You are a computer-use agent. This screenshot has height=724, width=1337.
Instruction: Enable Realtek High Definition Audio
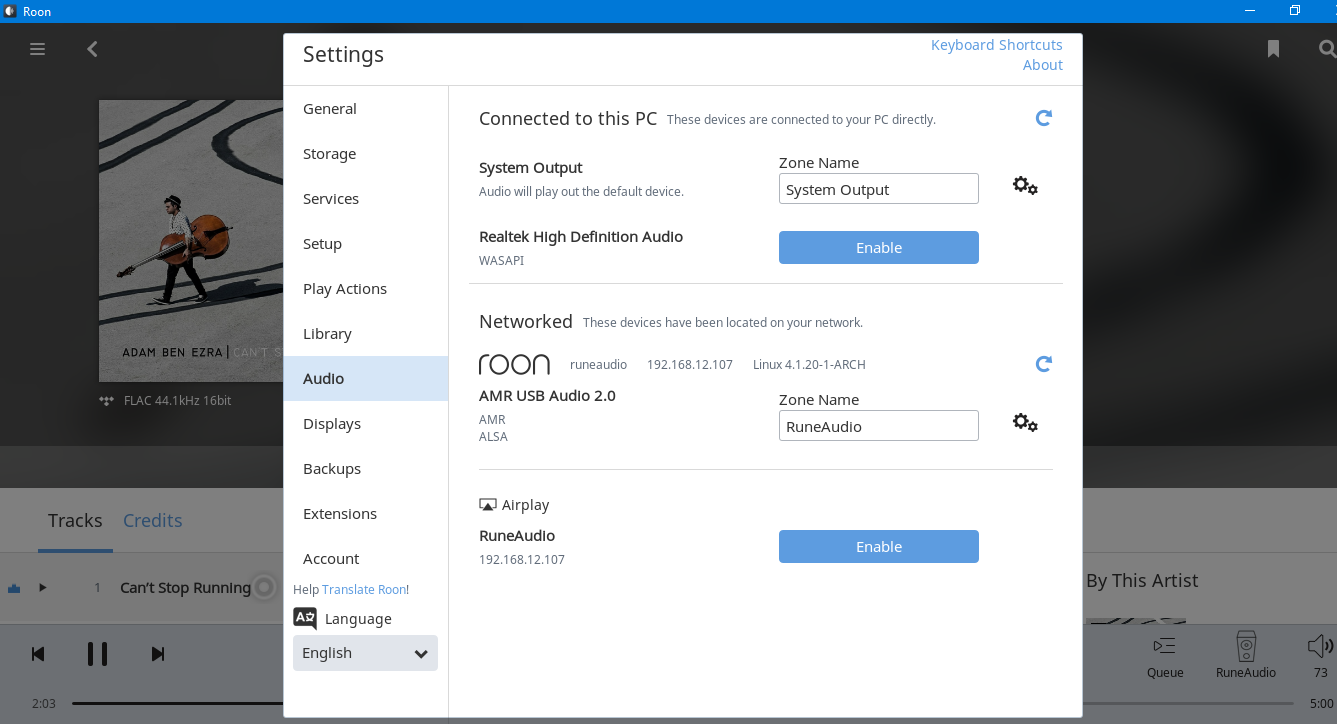(879, 248)
